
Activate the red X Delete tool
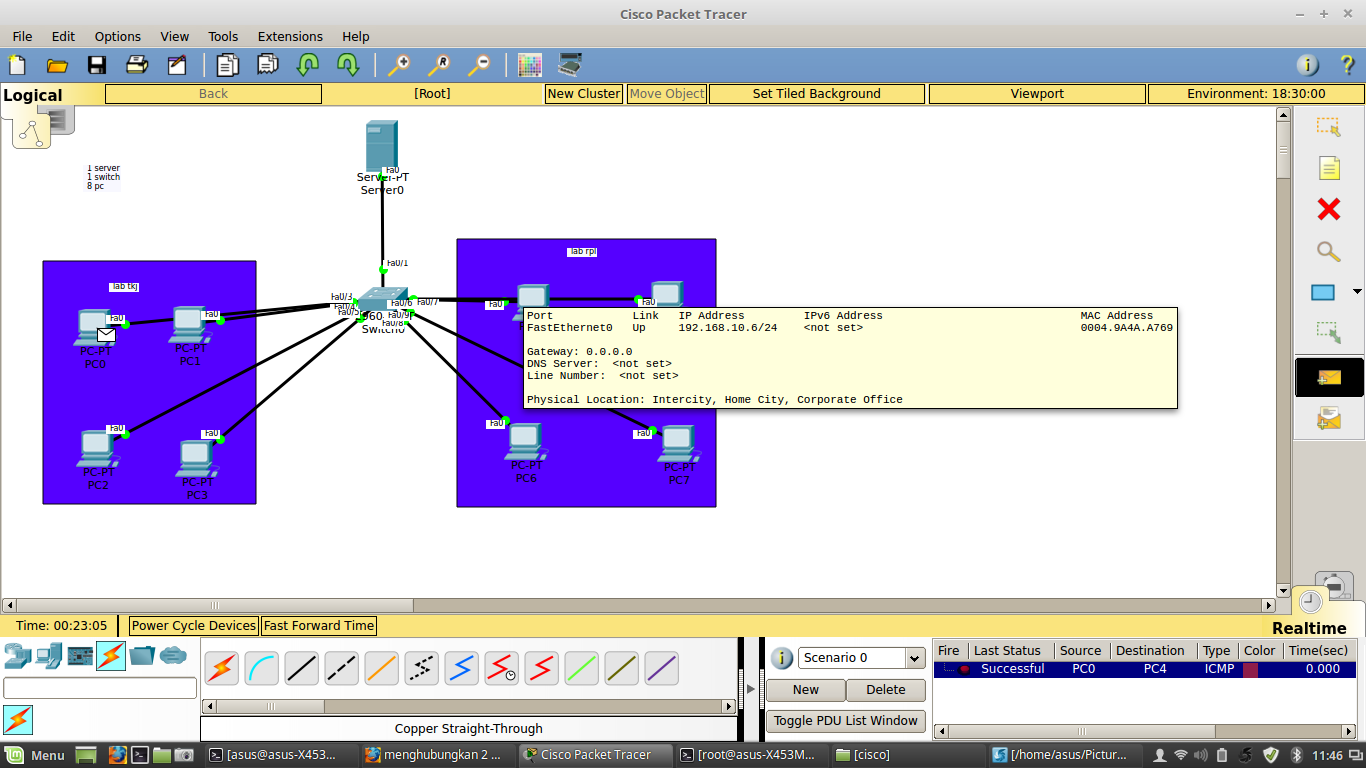(x=1328, y=209)
